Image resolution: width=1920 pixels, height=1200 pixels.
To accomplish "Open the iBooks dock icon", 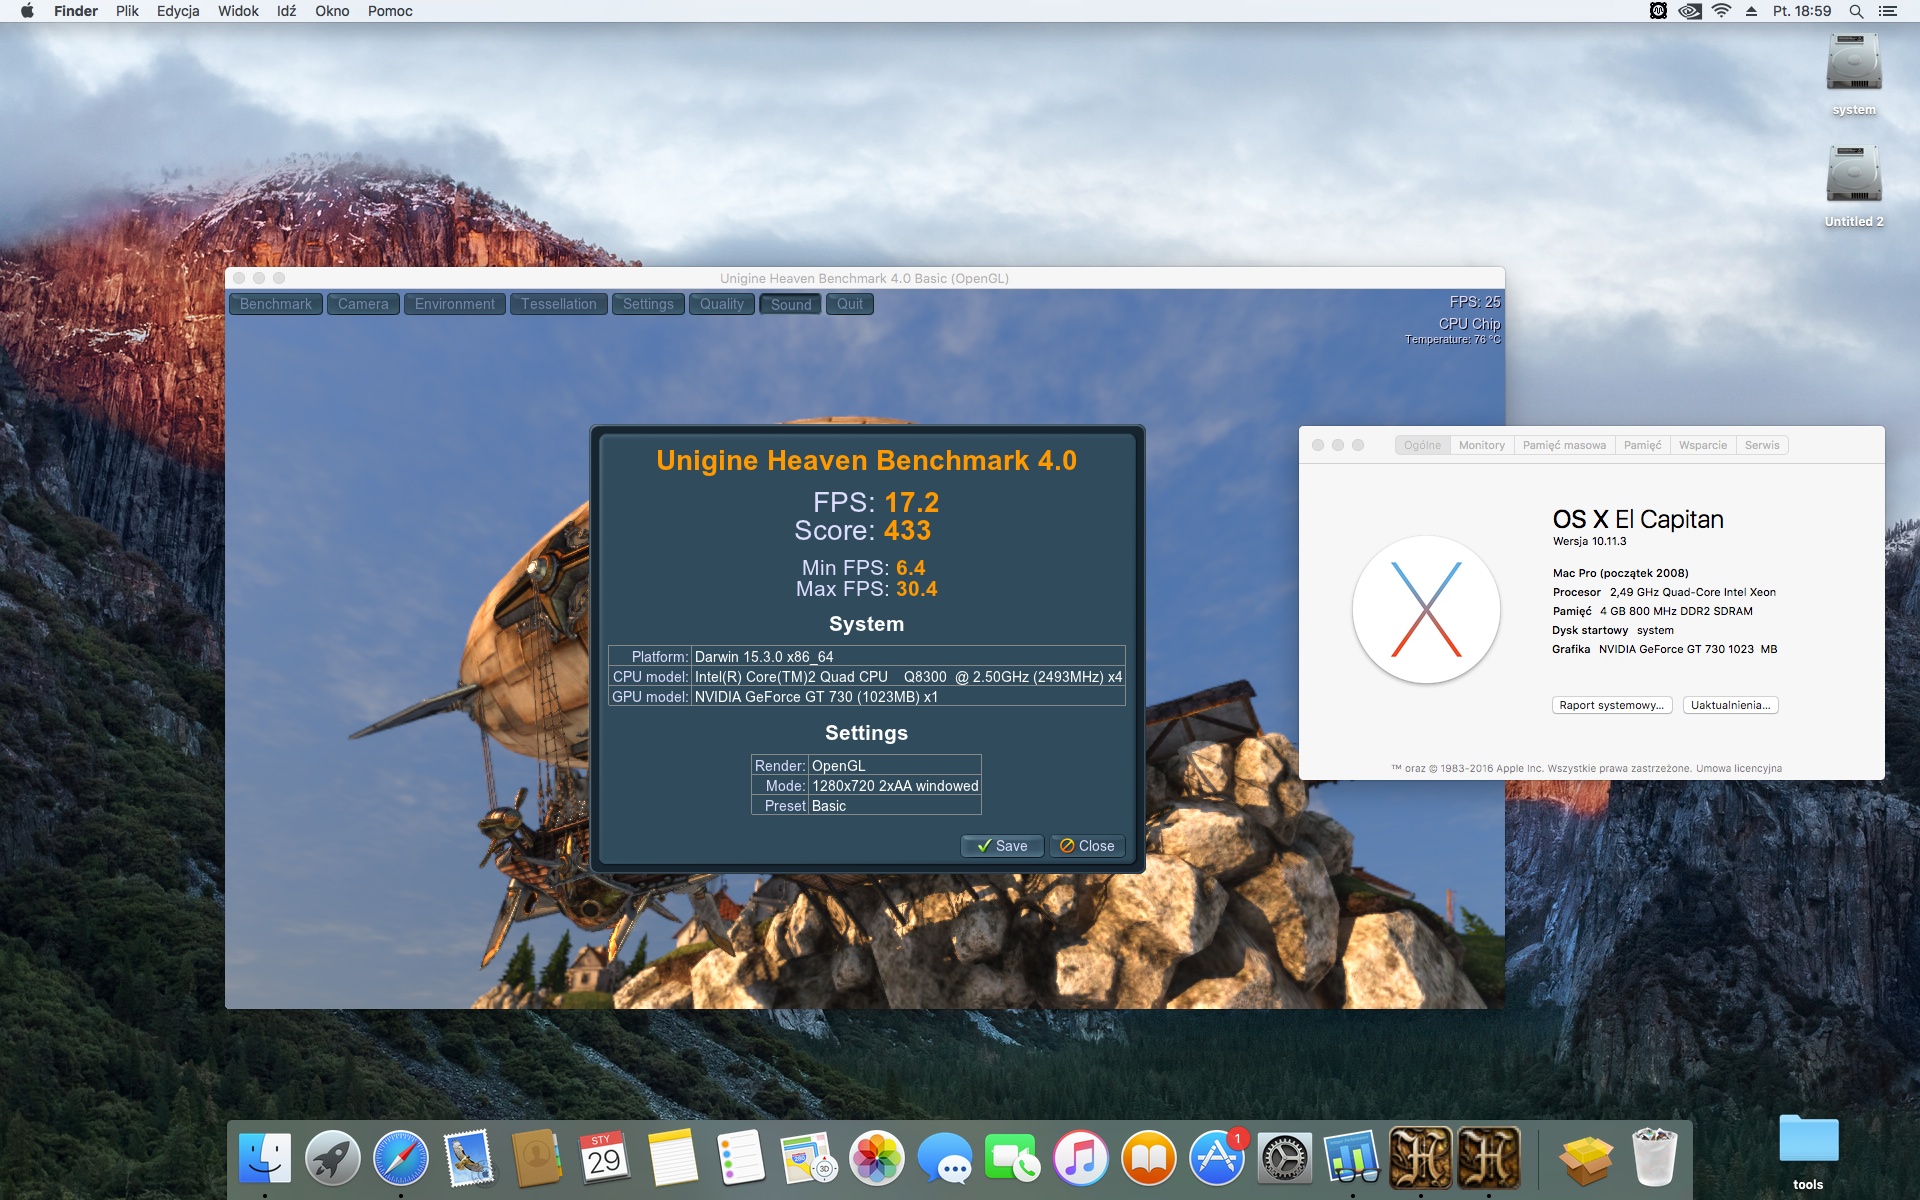I will click(1149, 1158).
